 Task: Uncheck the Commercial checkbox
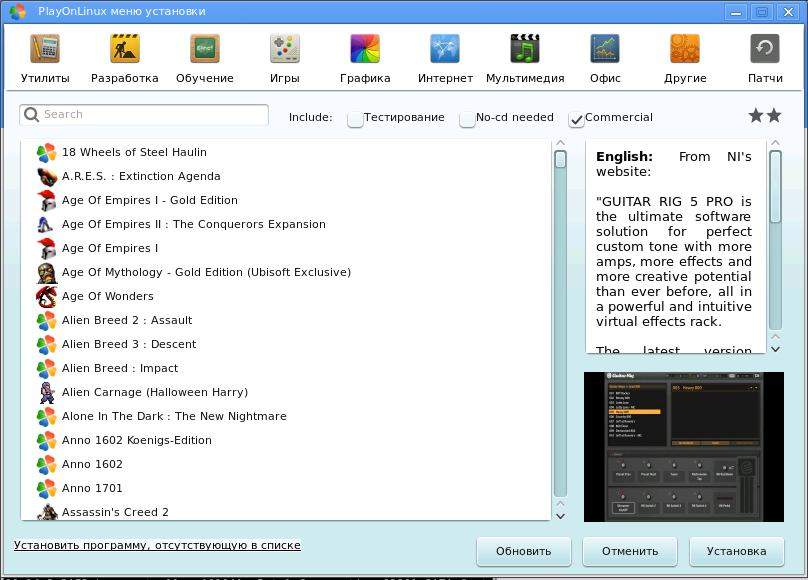pos(577,119)
